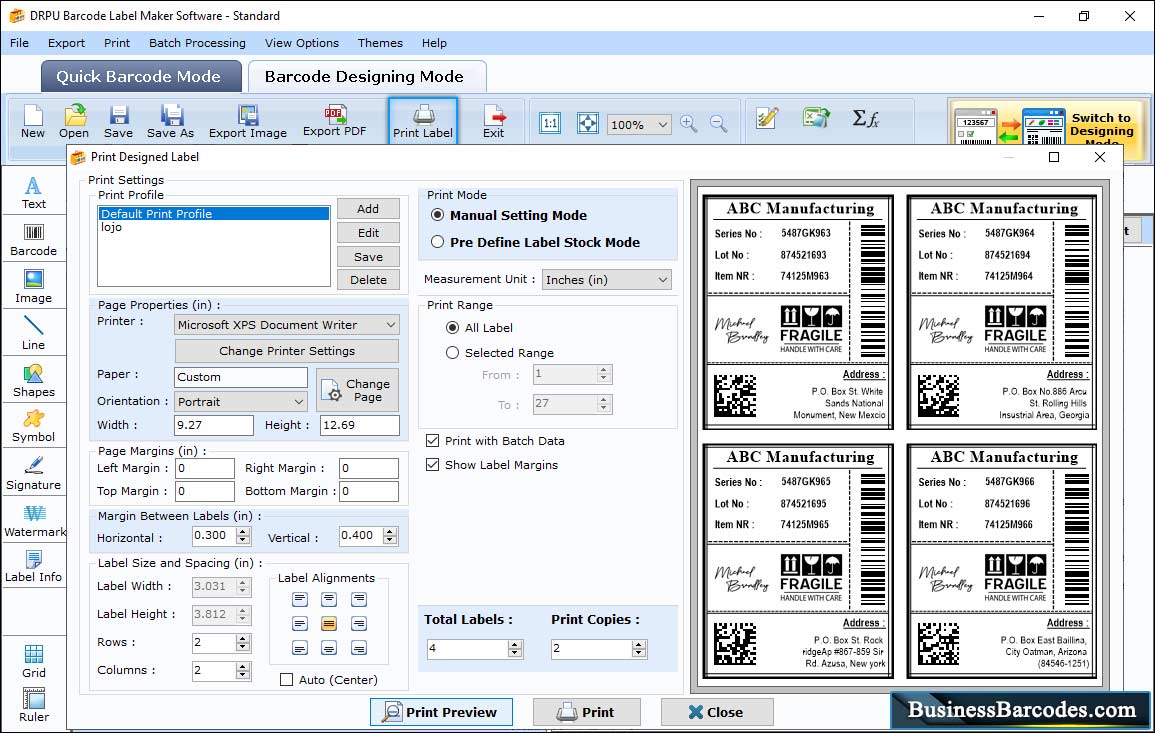Fit label to window icon
The width and height of the screenshot is (1155, 733).
pyautogui.click(x=588, y=123)
